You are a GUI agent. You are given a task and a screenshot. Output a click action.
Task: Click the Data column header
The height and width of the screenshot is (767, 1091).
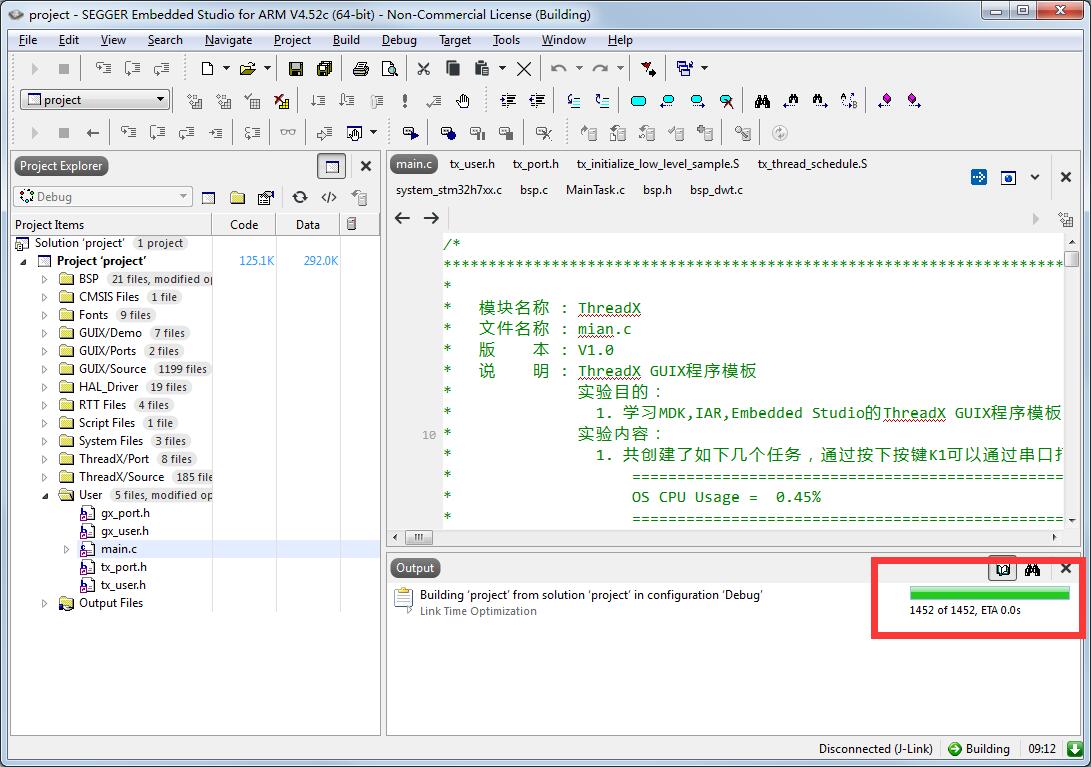pos(308,225)
